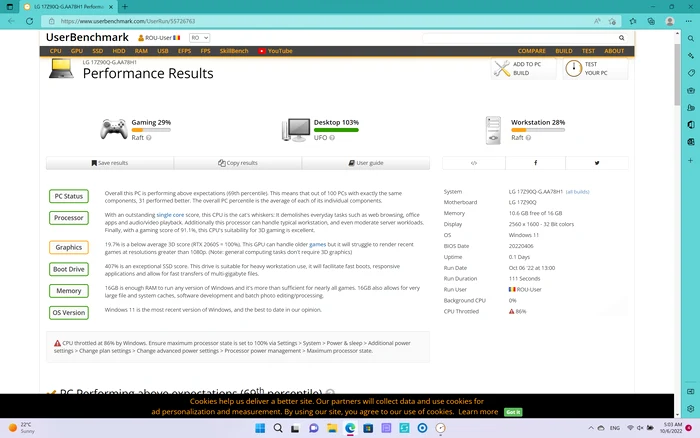Select the RAM nav item
Screen dimensions: 700x438
141,51
